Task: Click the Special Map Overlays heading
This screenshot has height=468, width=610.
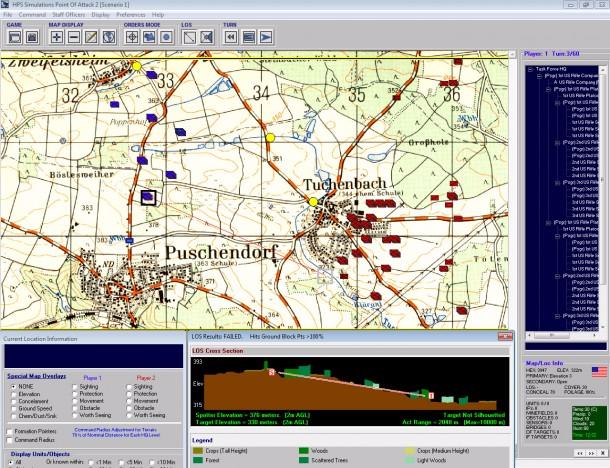Action: click(x=37, y=376)
